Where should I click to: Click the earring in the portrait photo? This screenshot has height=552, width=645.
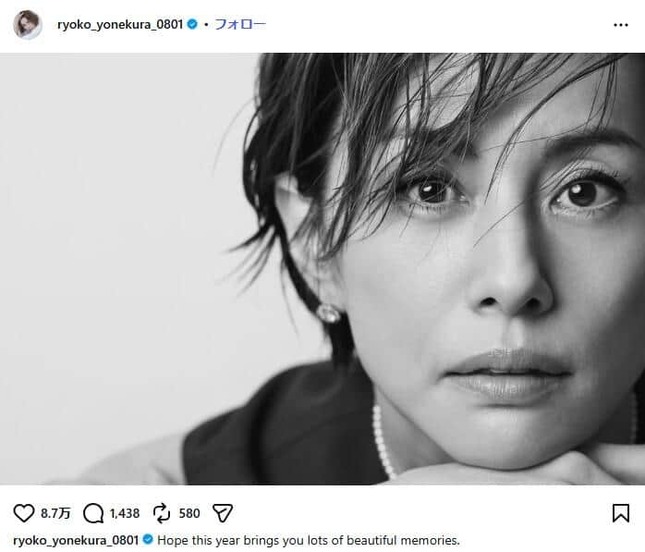coord(328,313)
